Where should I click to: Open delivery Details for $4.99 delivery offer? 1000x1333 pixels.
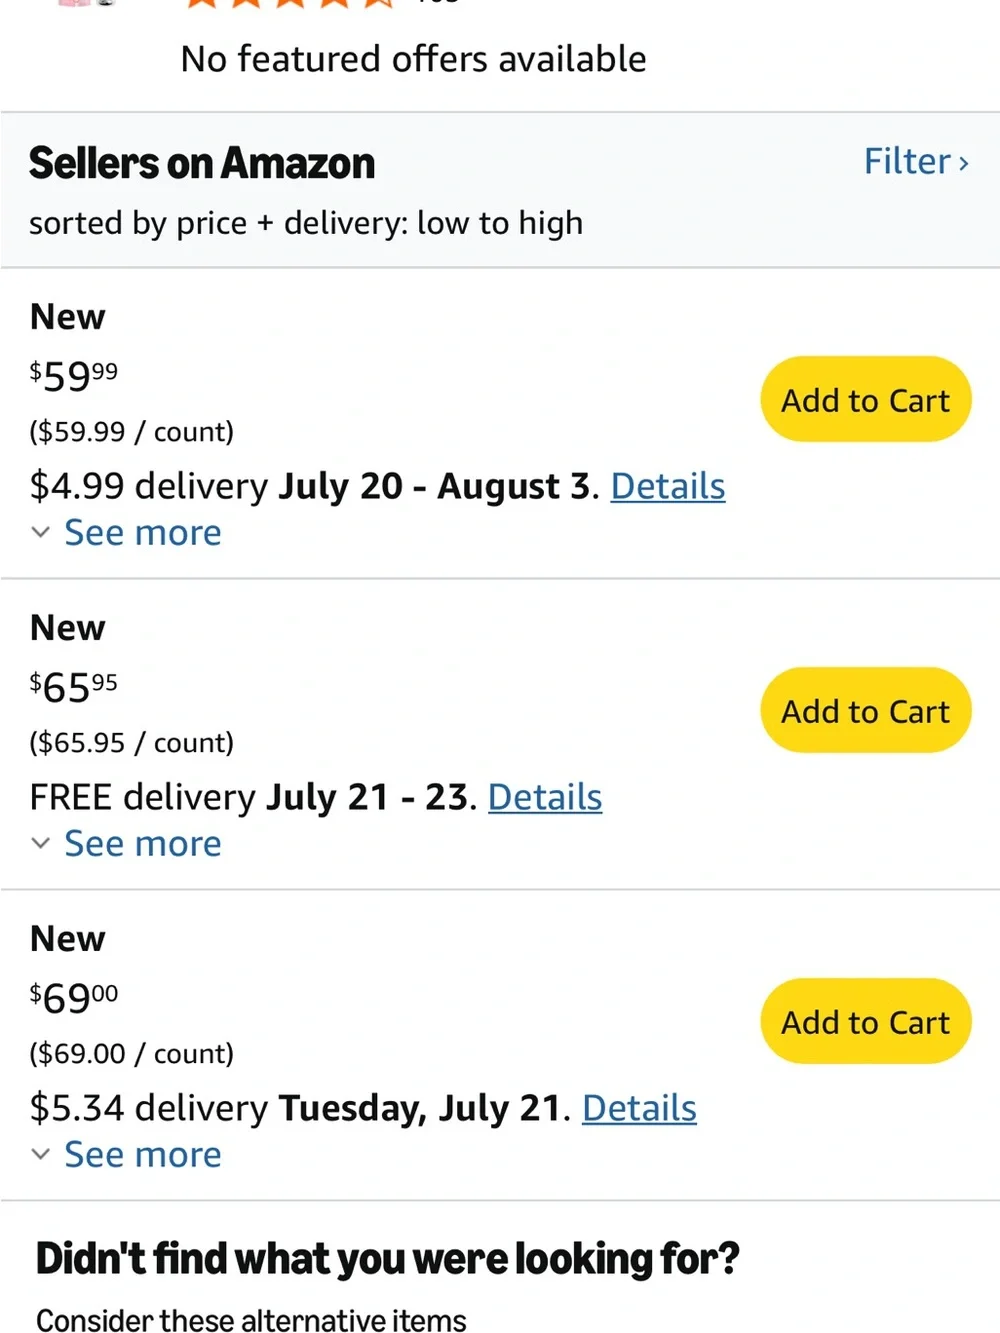pyautogui.click(x=668, y=486)
